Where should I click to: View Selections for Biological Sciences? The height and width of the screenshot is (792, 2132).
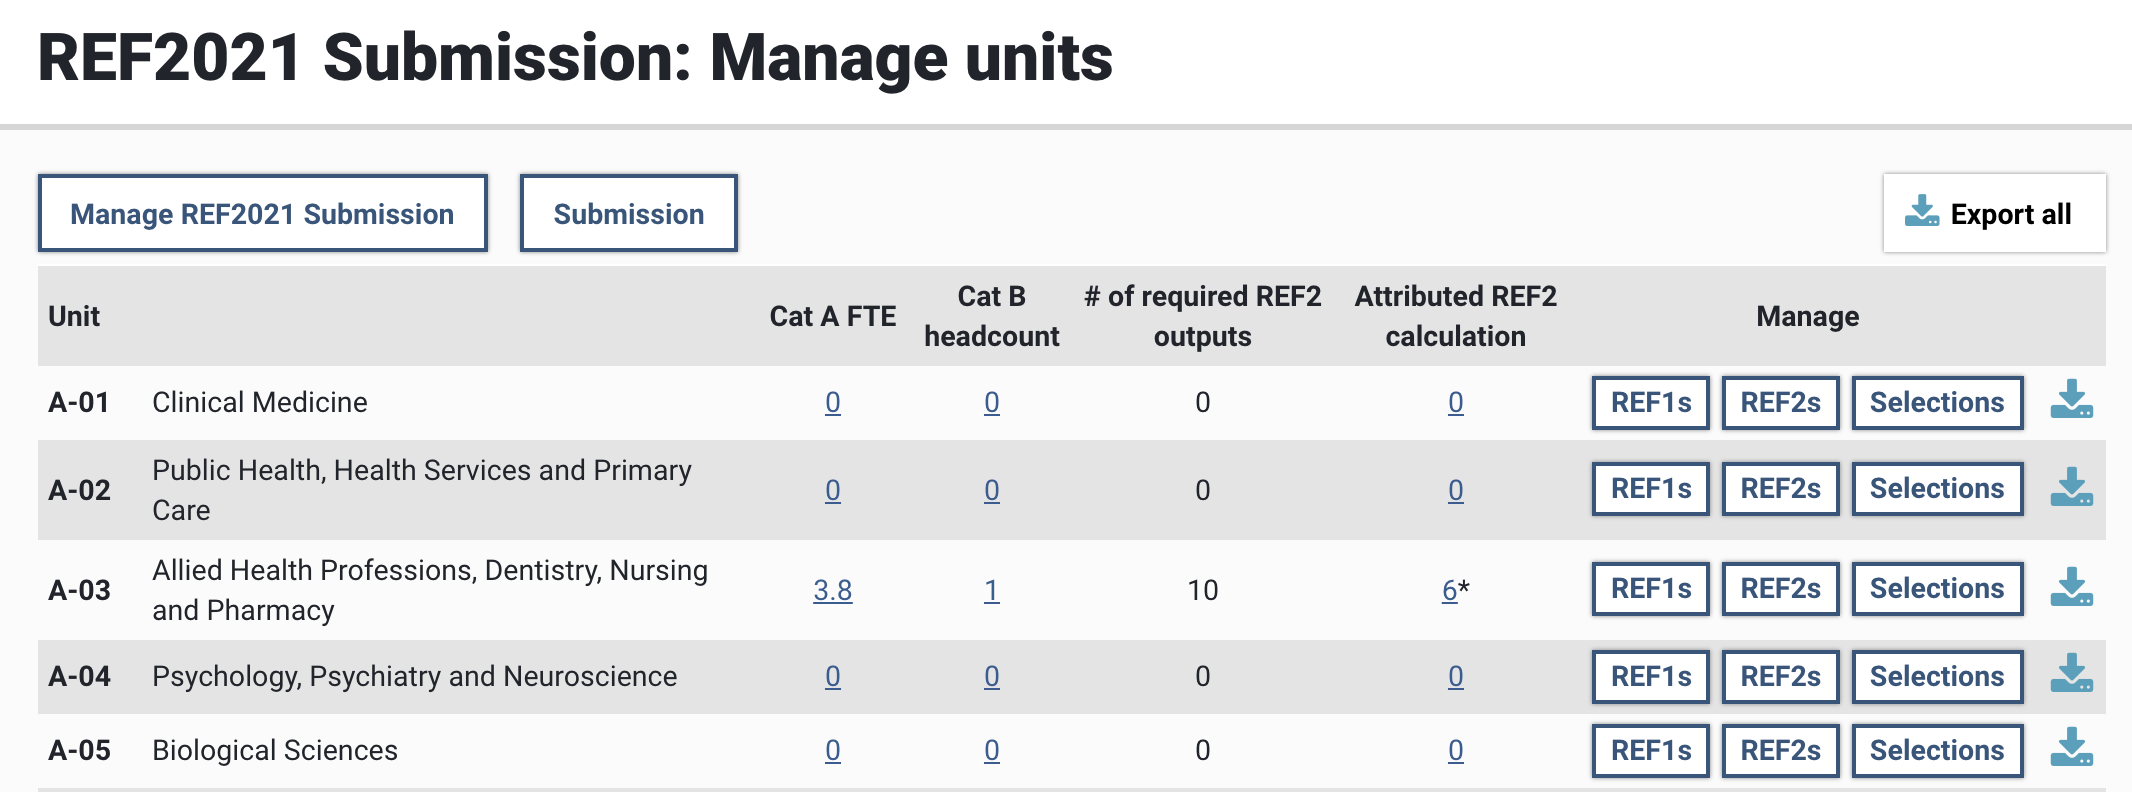pos(1937,750)
